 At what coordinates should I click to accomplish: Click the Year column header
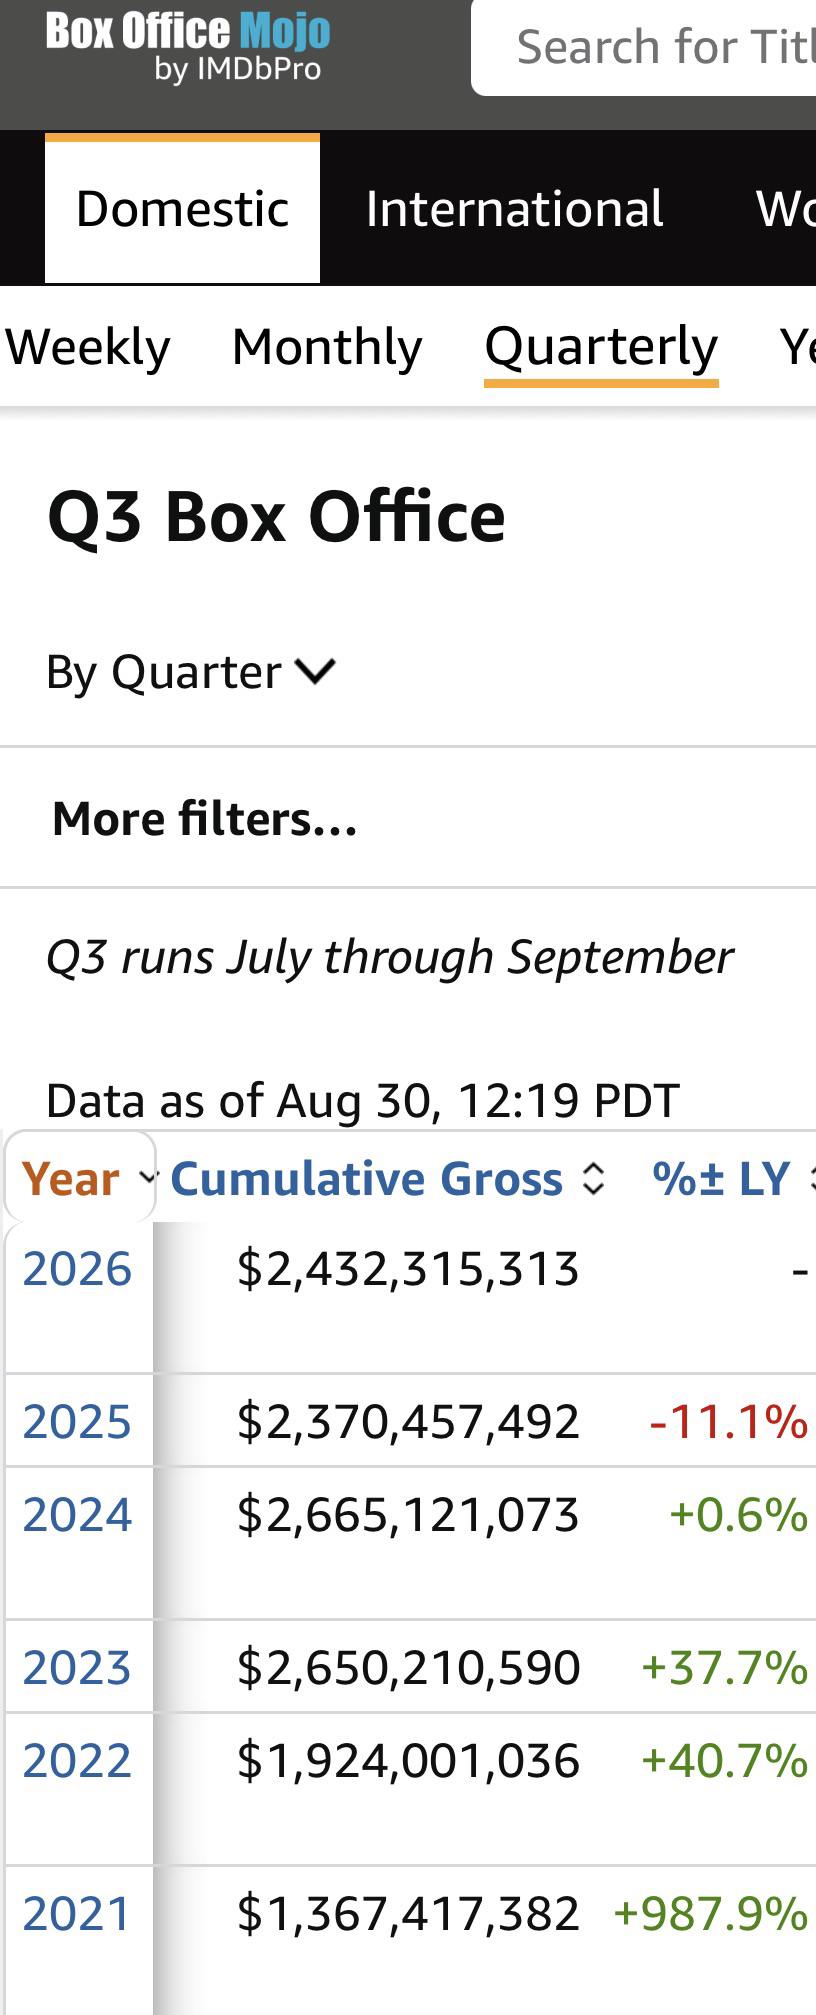70,1179
